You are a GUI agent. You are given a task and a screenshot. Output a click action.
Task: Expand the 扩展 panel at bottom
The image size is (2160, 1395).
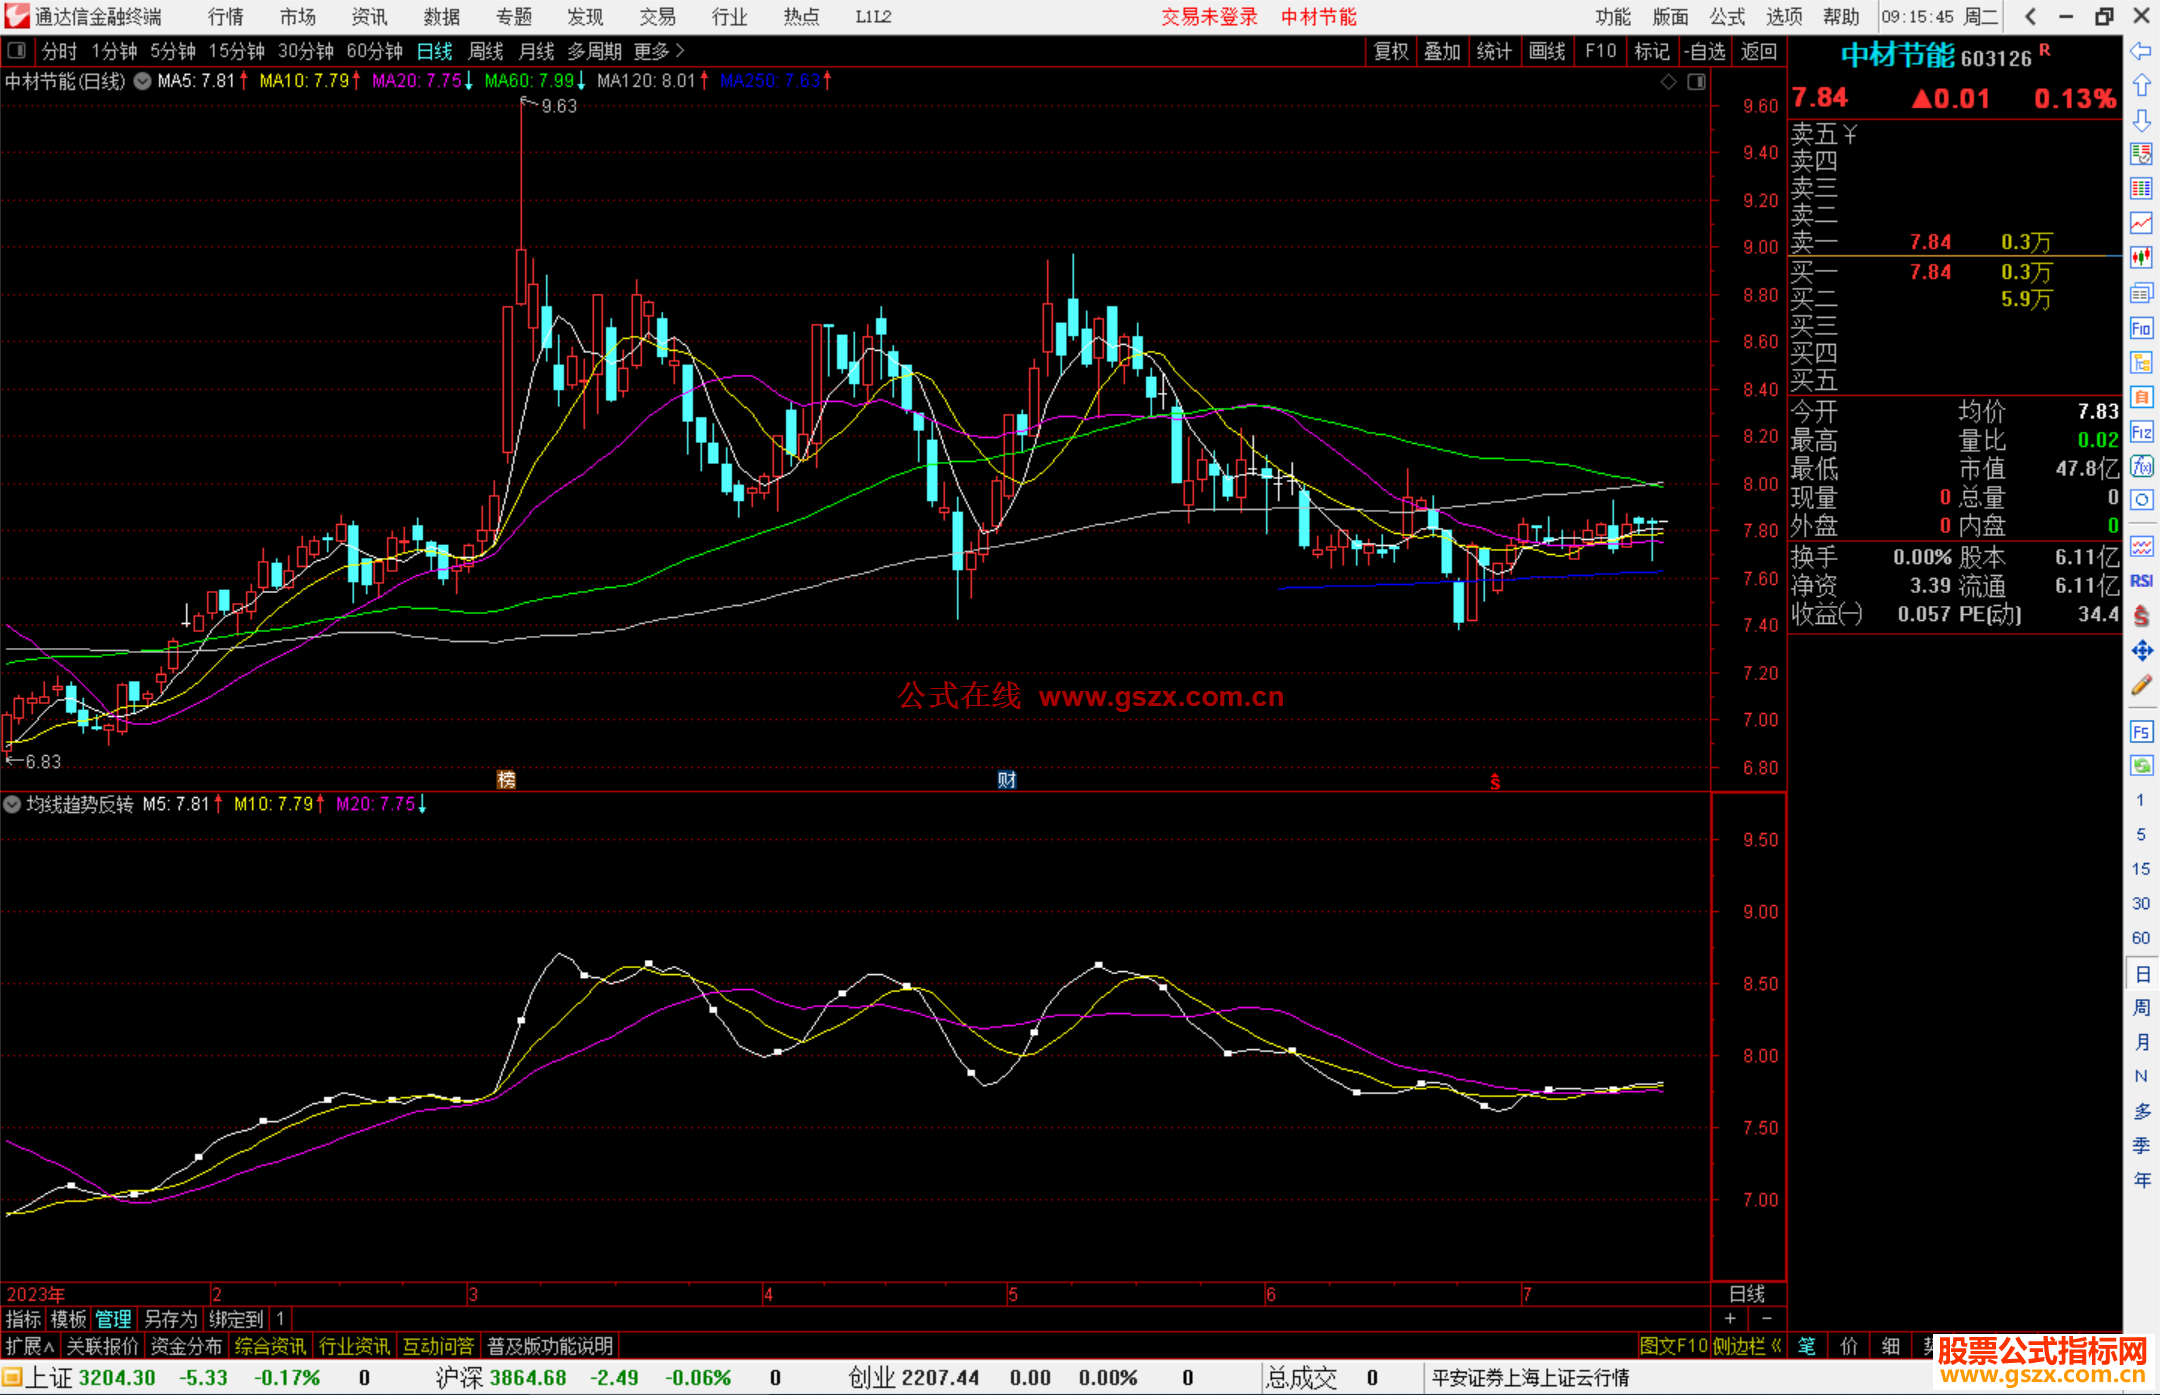click(30, 1346)
